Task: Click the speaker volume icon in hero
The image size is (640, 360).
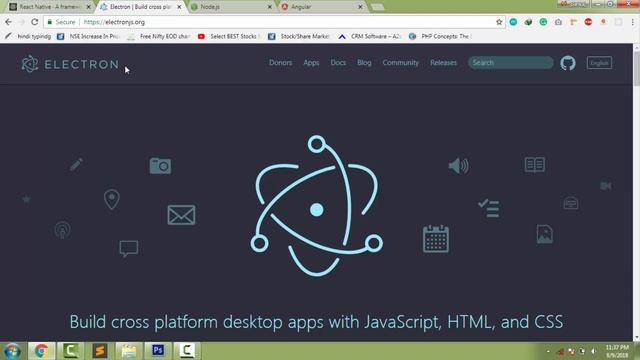Action: (458, 165)
